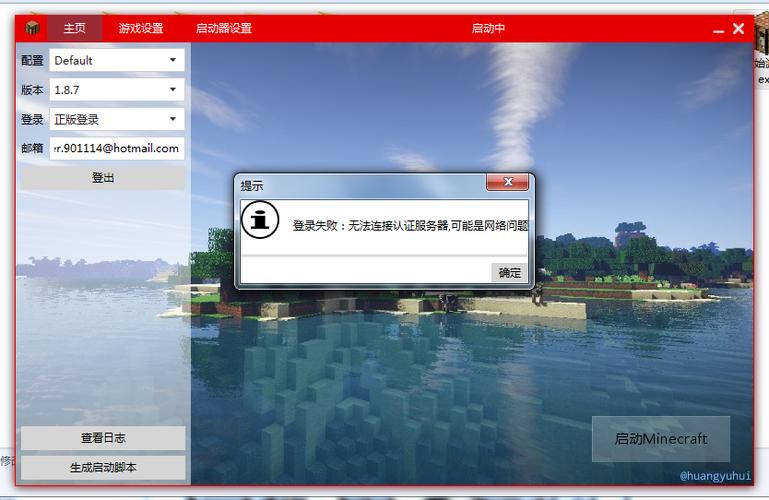Expand the 配置 Default dropdown
The image size is (769, 500).
click(117, 60)
